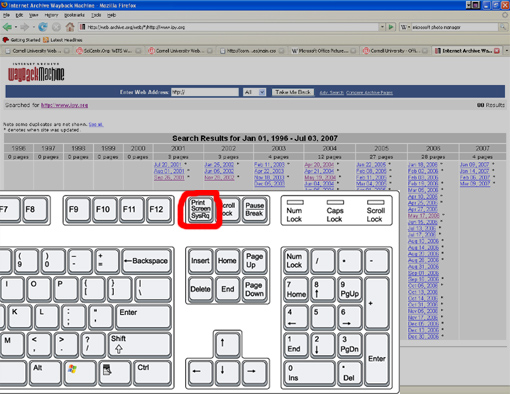510x394 pixels.
Task: Go to the Home page icon
Action: [x=70, y=27]
